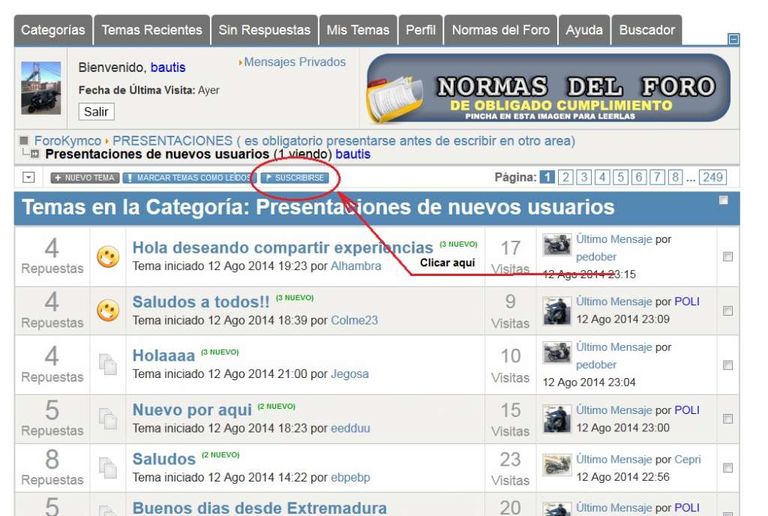This screenshot has height=516, width=768.
Task: Click bautis user avatar image
Action: (x=41, y=88)
